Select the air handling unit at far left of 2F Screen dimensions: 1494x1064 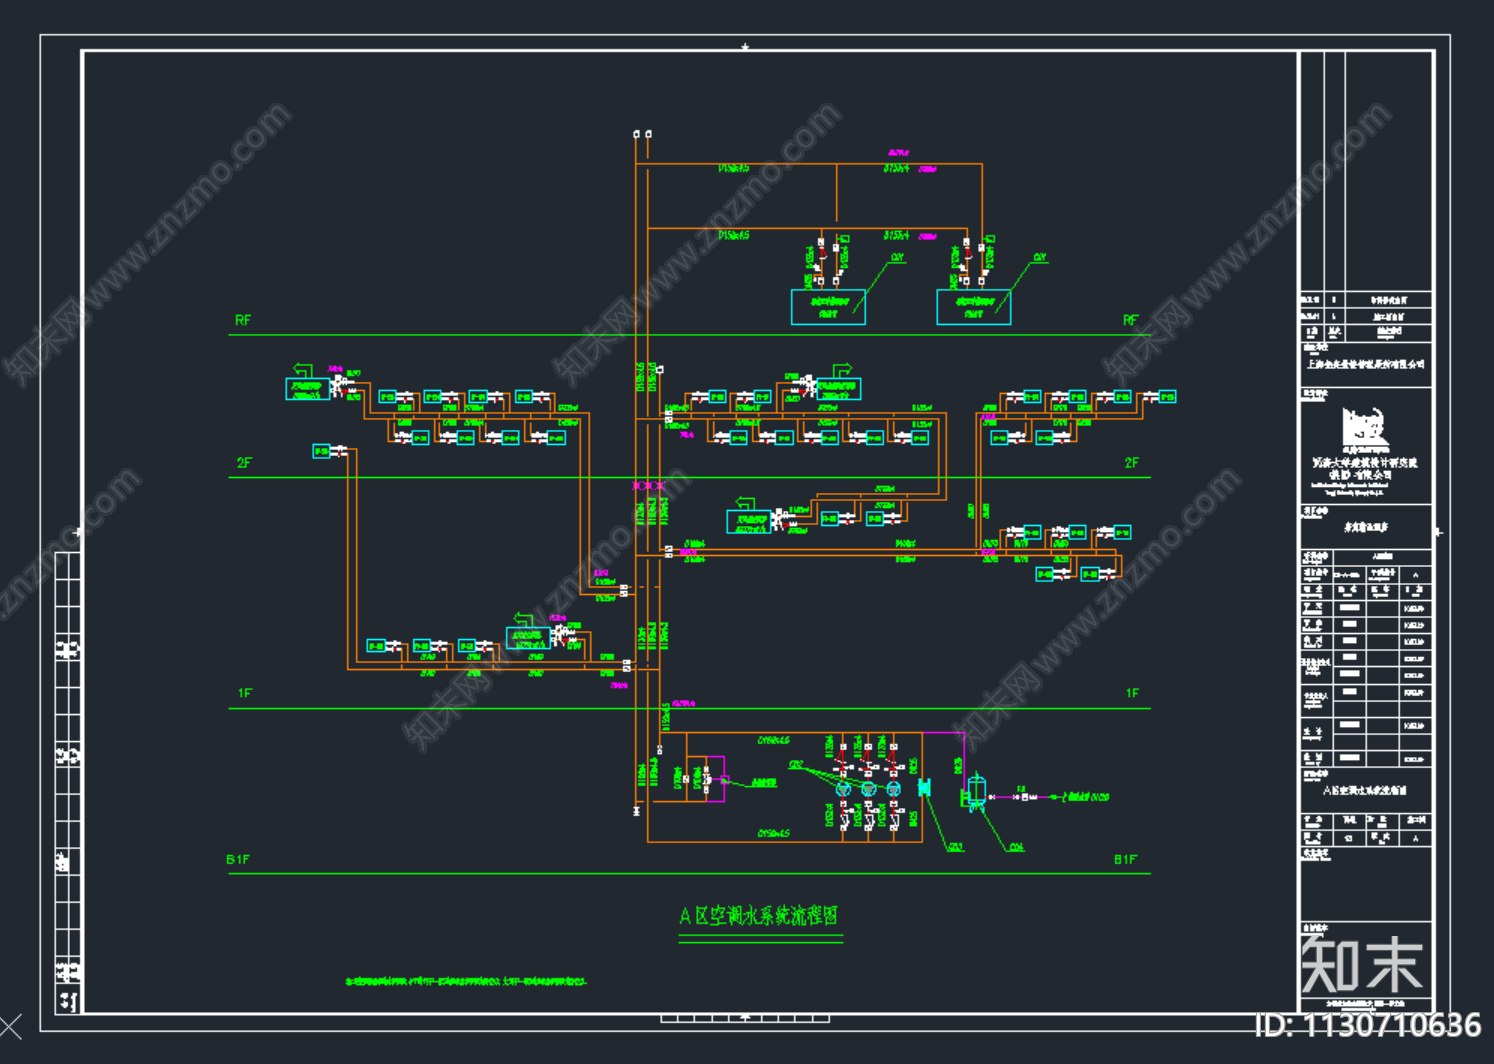pyautogui.click(x=307, y=389)
